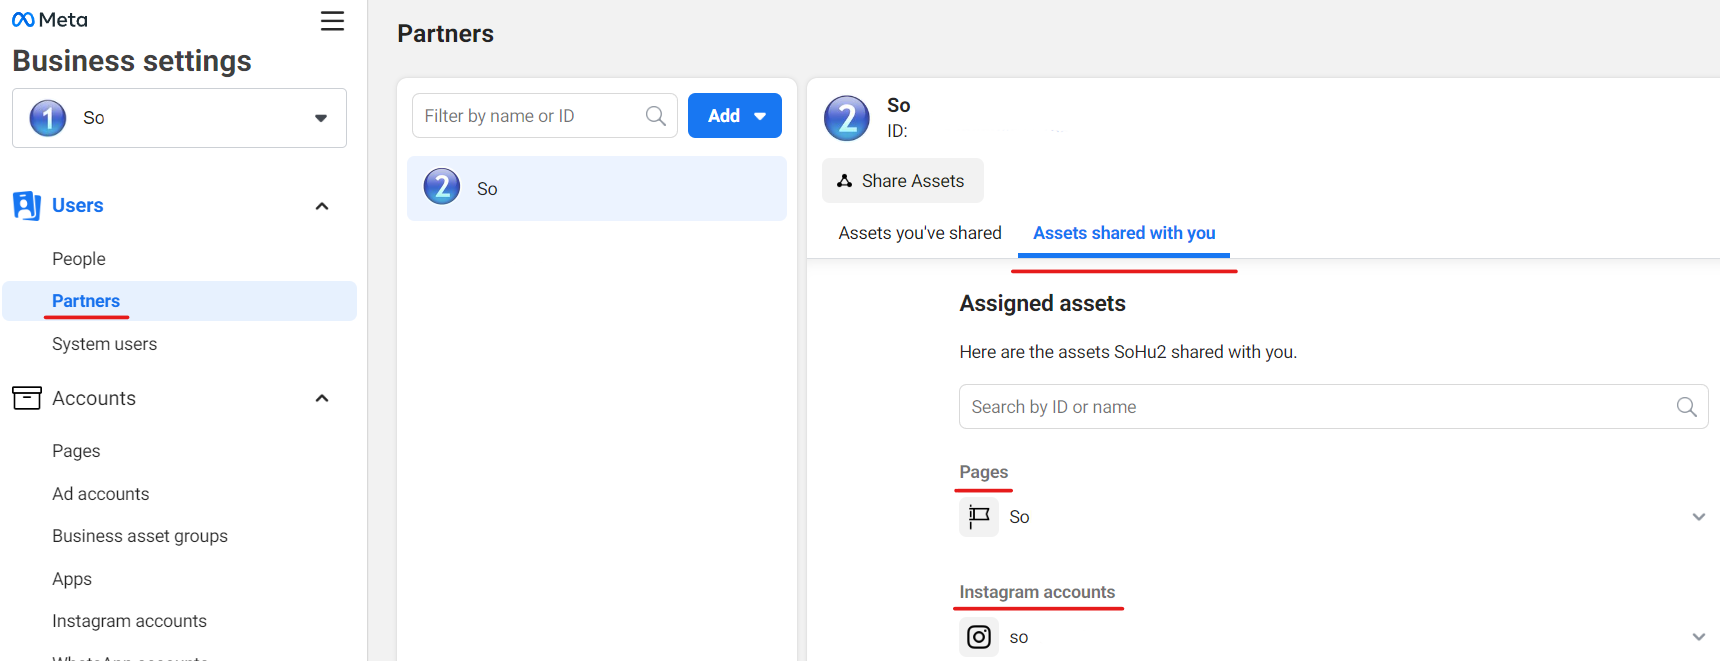Focus the Search by ID or name field
1720x661 pixels.
pyautogui.click(x=1334, y=407)
